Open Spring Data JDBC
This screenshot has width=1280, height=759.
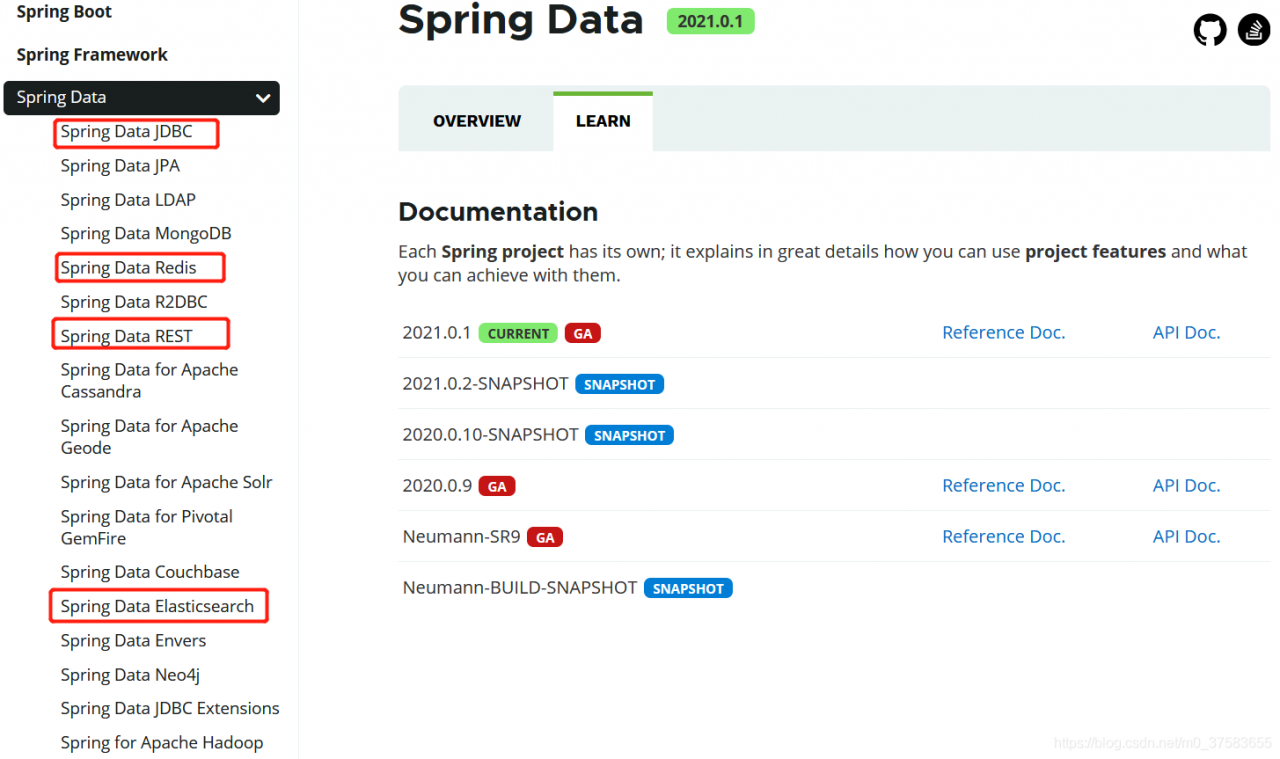126,132
